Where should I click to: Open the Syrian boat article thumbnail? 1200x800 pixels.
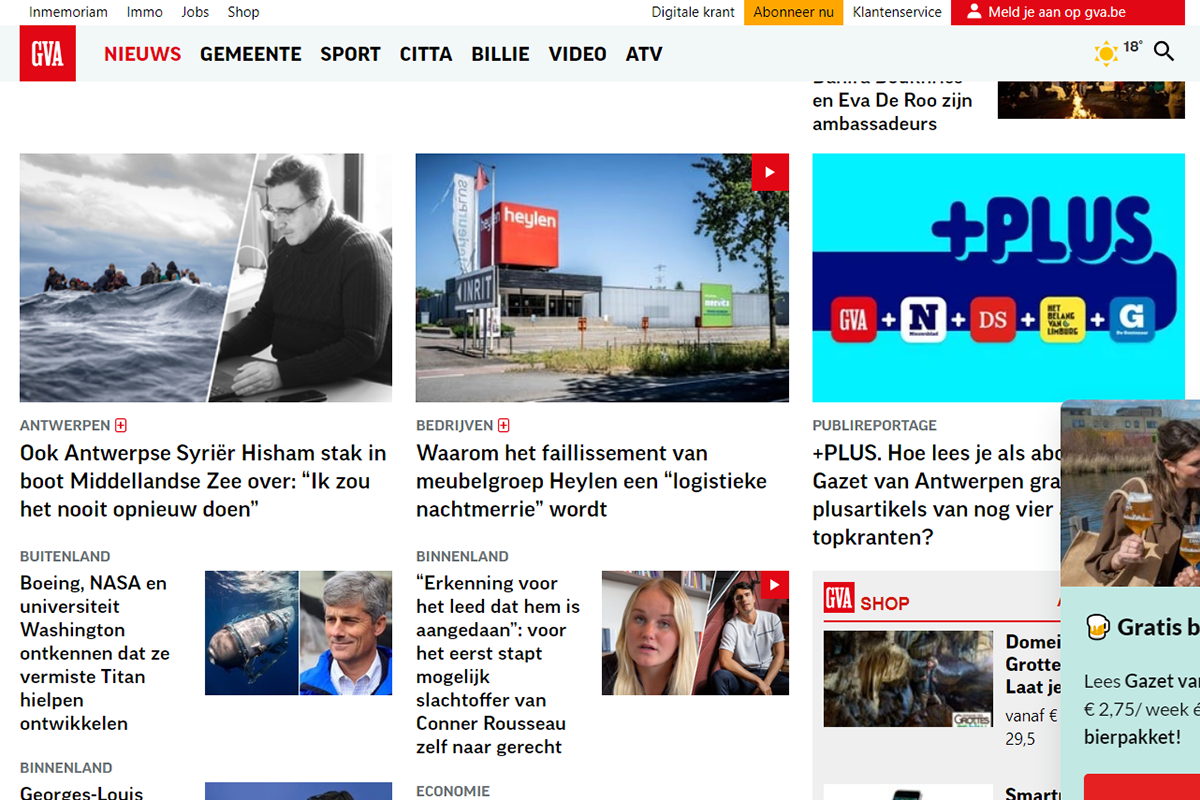pyautogui.click(x=206, y=278)
